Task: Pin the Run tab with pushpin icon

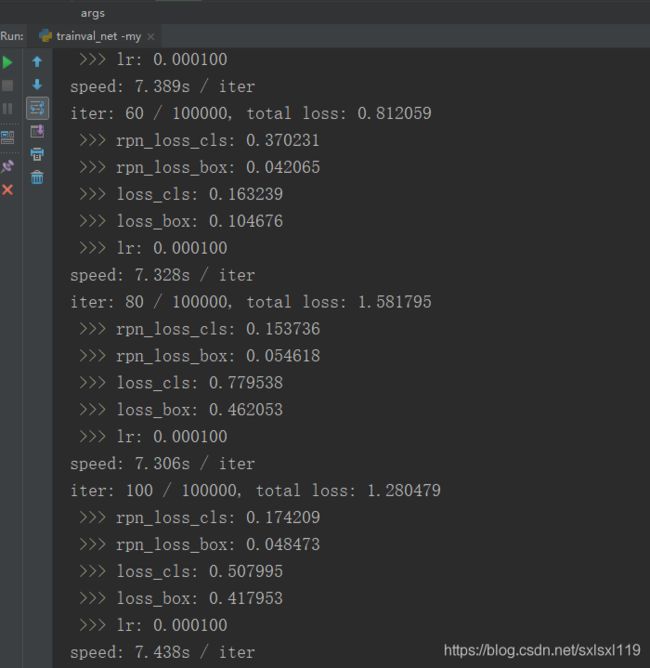Action: coord(7,166)
